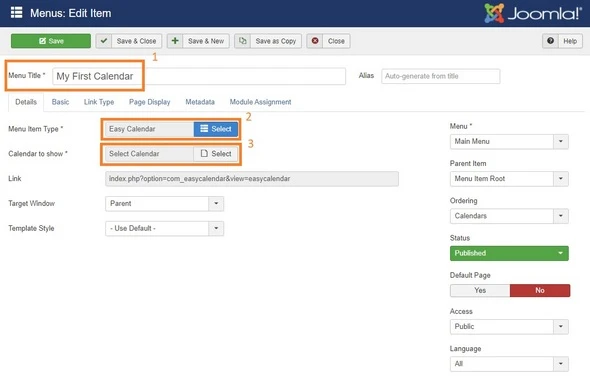Screen dimensions: 590x381
Task: Click Save as Copy label
Action: 276,41
